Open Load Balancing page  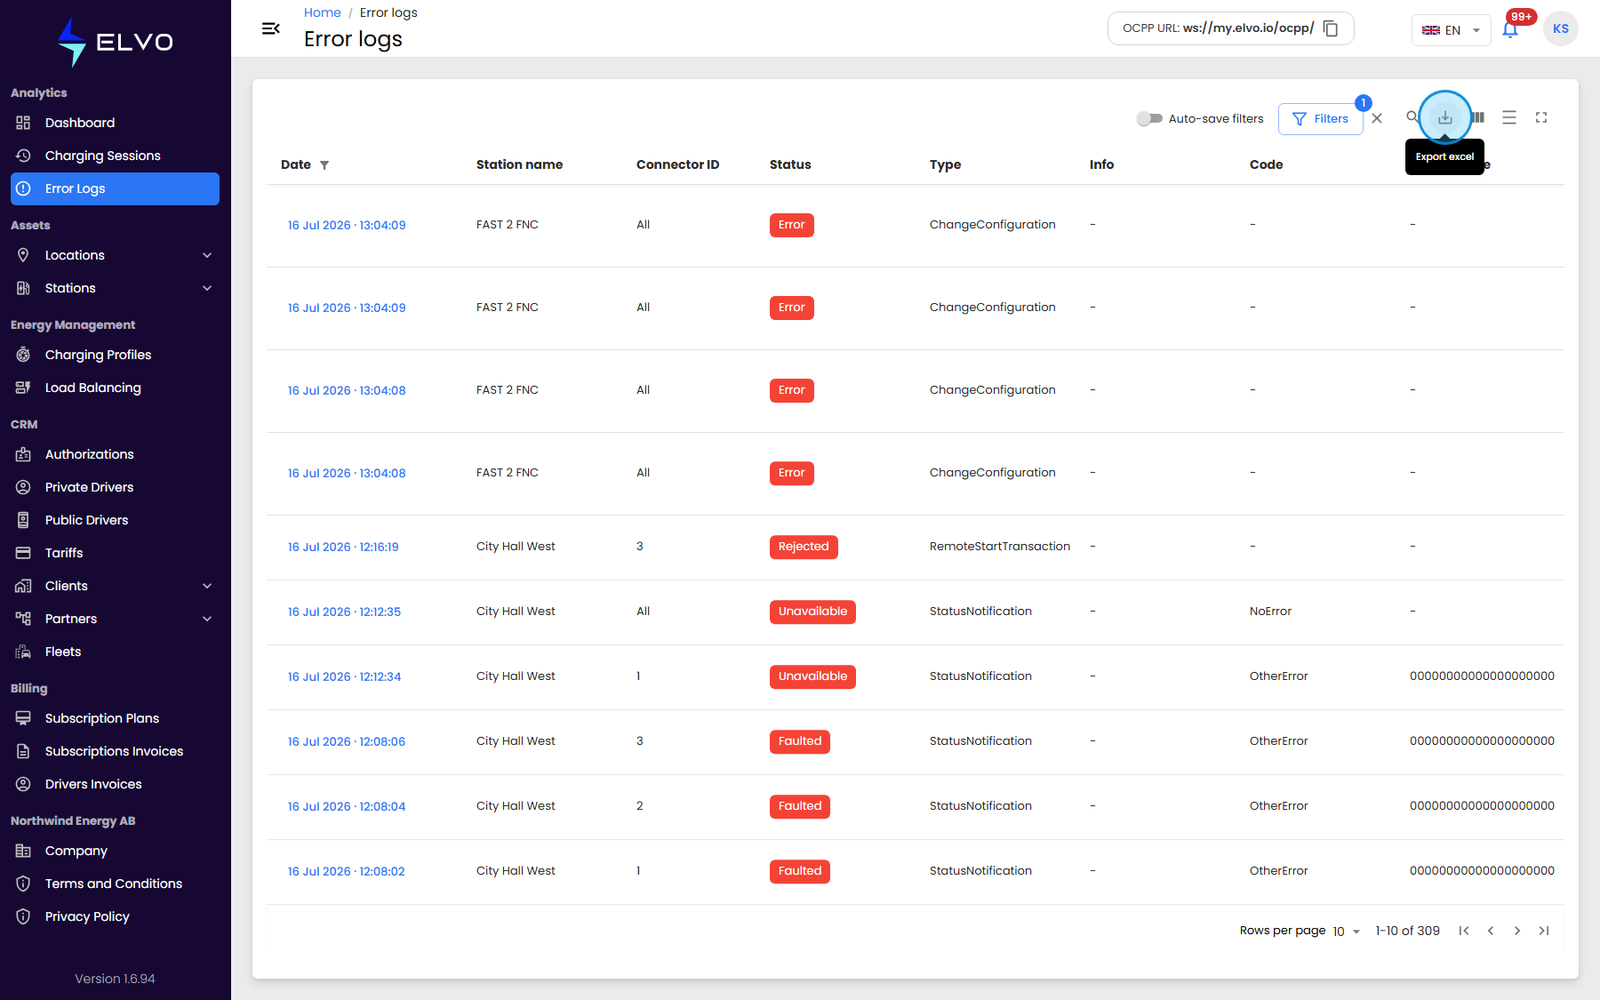pos(115,388)
